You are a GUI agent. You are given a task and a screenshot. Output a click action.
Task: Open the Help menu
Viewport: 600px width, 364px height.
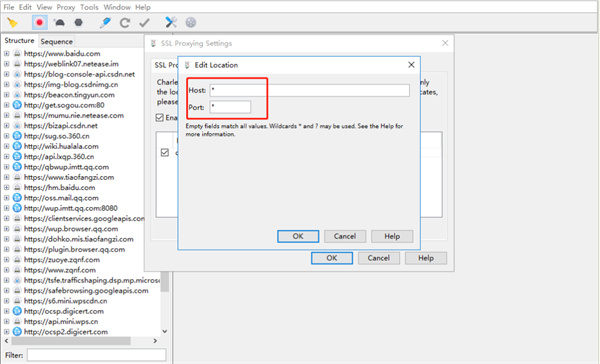point(143,7)
